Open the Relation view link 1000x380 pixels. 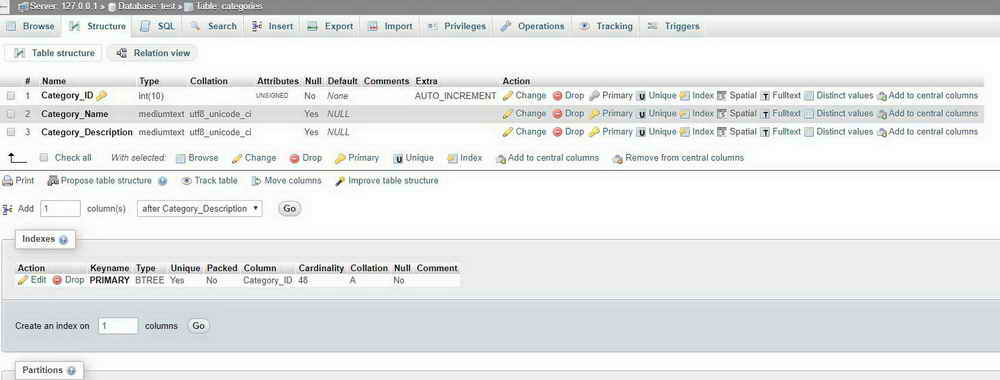[x=154, y=53]
